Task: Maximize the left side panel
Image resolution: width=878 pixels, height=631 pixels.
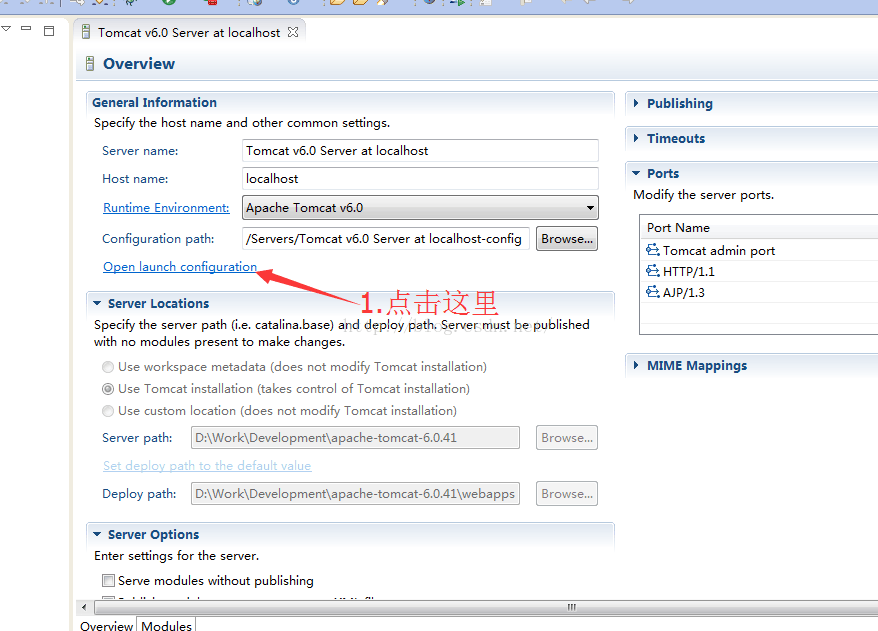Action: (49, 31)
